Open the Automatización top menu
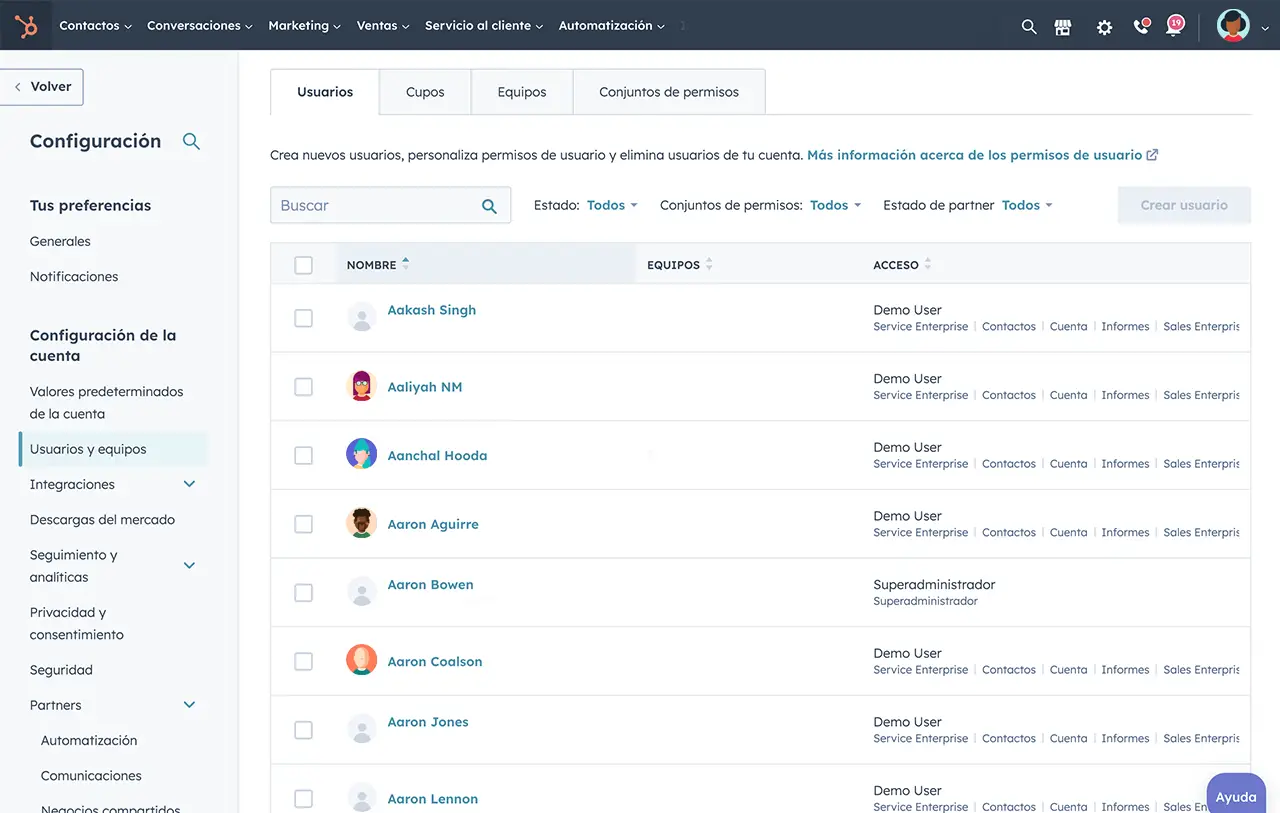The width and height of the screenshot is (1280, 813). [611, 26]
